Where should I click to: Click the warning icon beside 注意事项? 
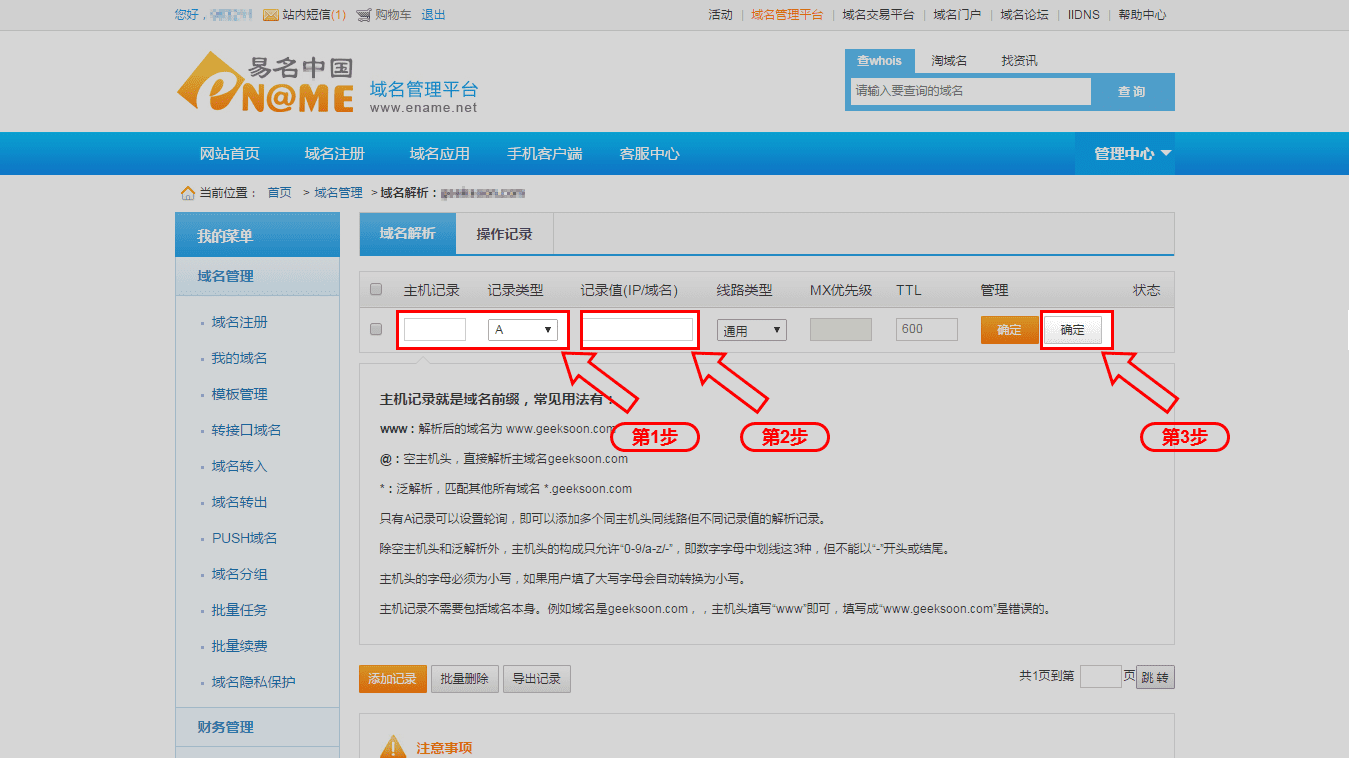pyautogui.click(x=393, y=746)
